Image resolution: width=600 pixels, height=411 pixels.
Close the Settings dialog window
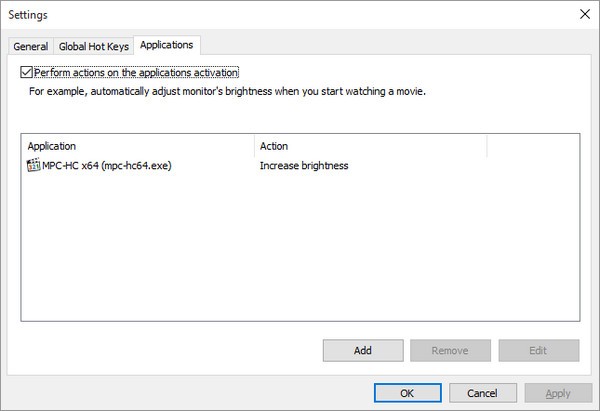584,14
